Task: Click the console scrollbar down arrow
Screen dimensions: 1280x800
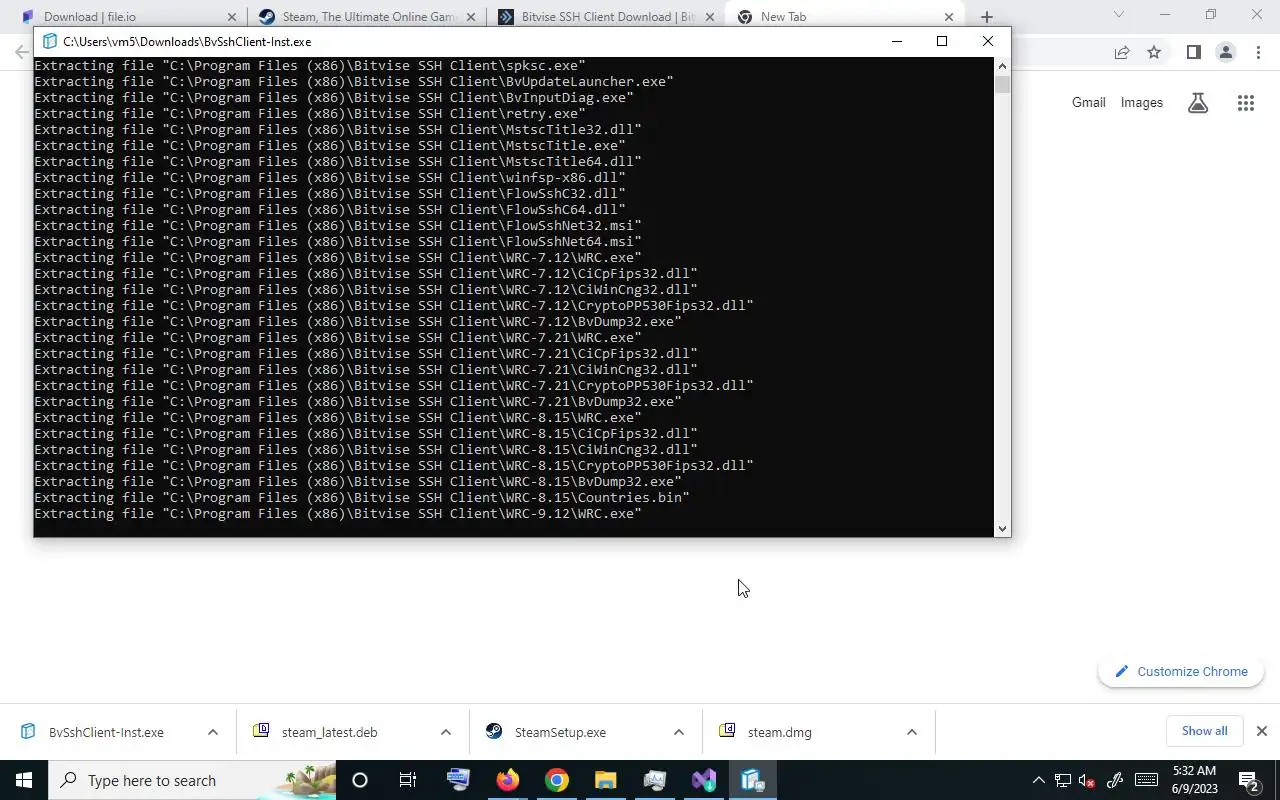Action: coord(1002,528)
